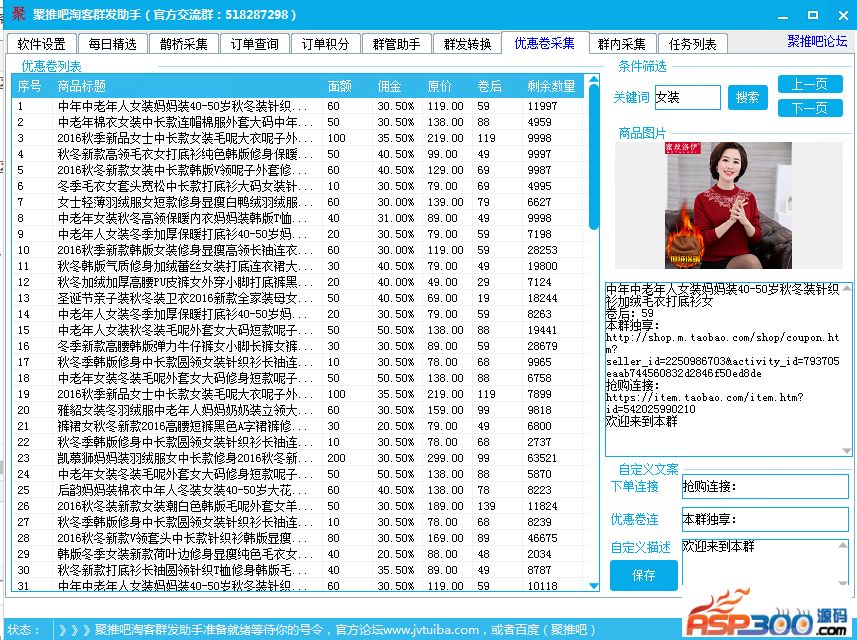857x640 pixels.
Task: Maximize the window
Action: point(813,15)
